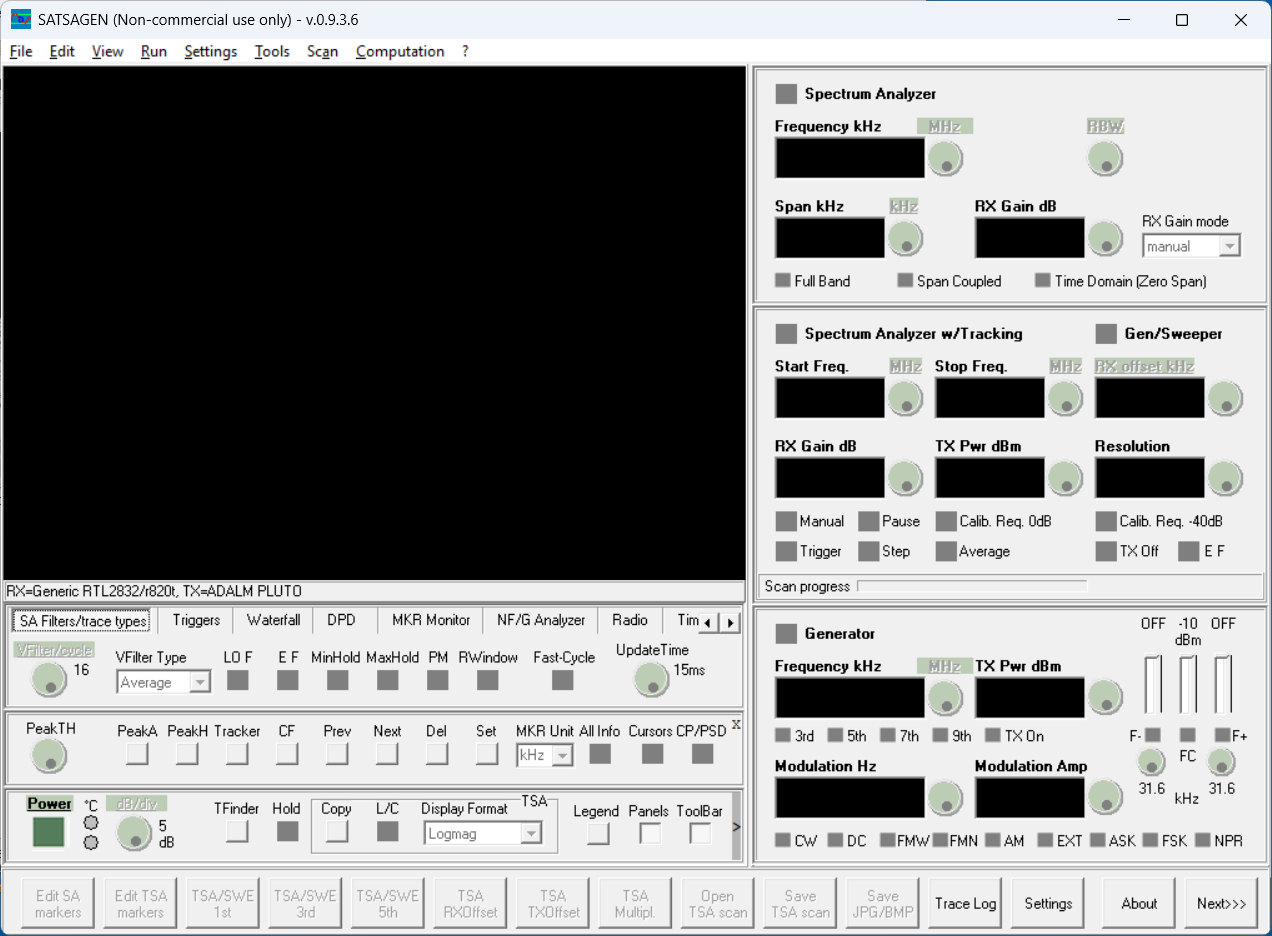Screen dimensions: 1272x936
Task: Click the Copy button in TSA group
Action: click(x=337, y=831)
